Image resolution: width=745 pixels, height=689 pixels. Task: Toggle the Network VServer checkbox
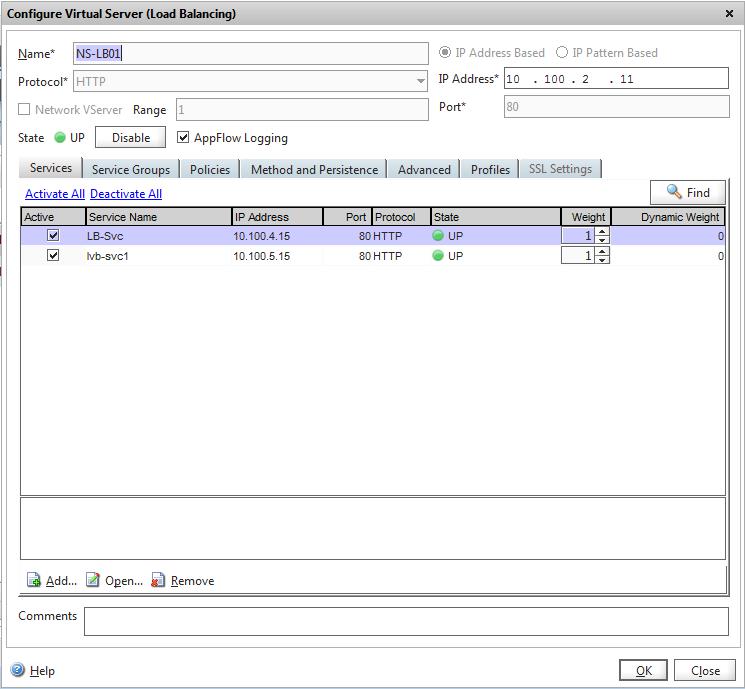pyautogui.click(x=24, y=109)
